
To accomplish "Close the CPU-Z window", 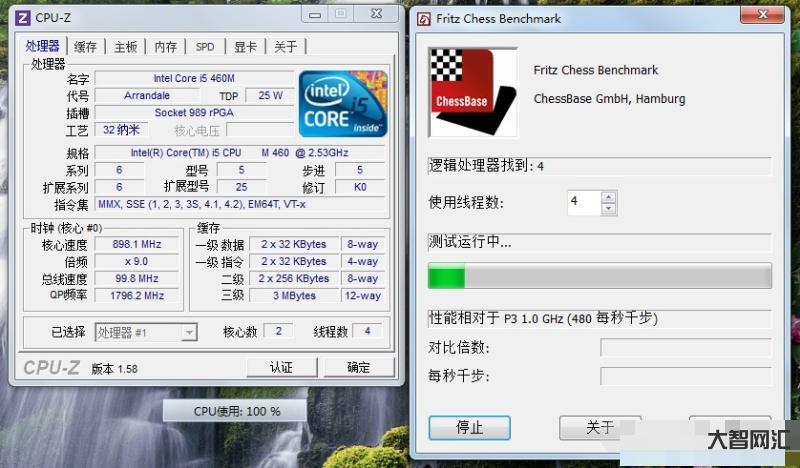I will pyautogui.click(x=376, y=14).
